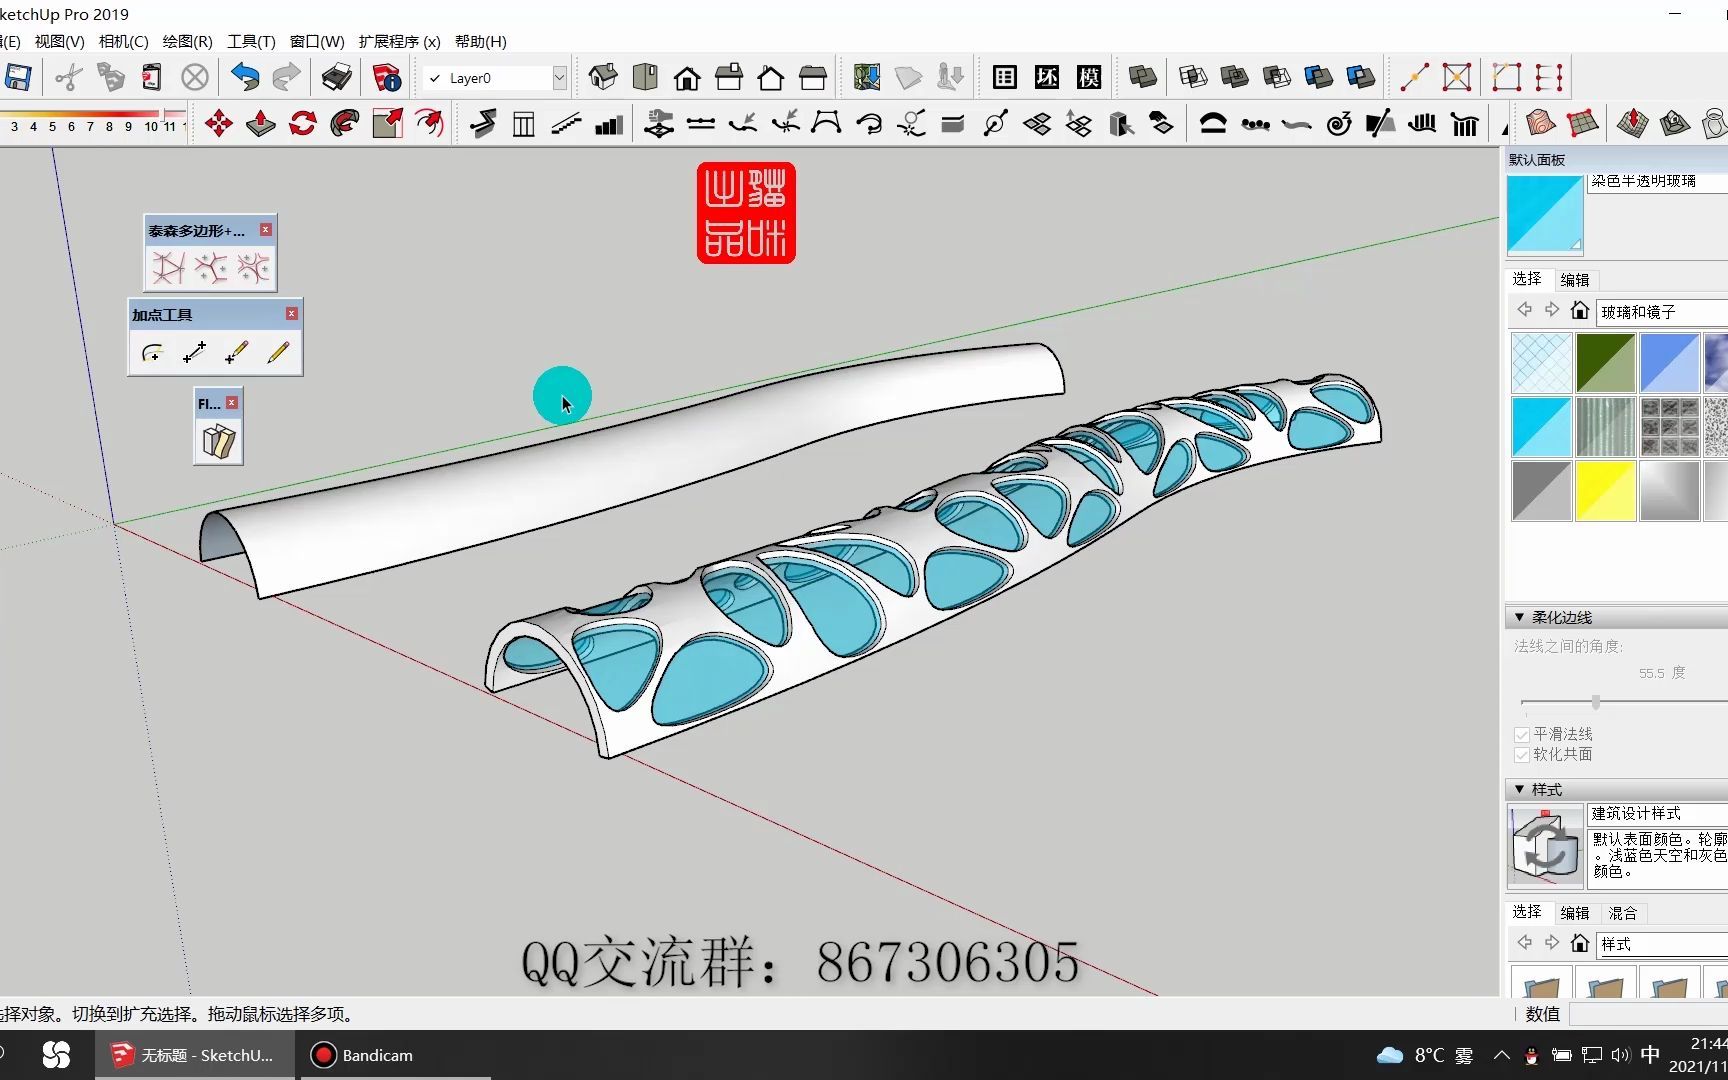Click materials Home icon next to 玻璃和镜子
This screenshot has height=1080, width=1728.
(x=1580, y=311)
